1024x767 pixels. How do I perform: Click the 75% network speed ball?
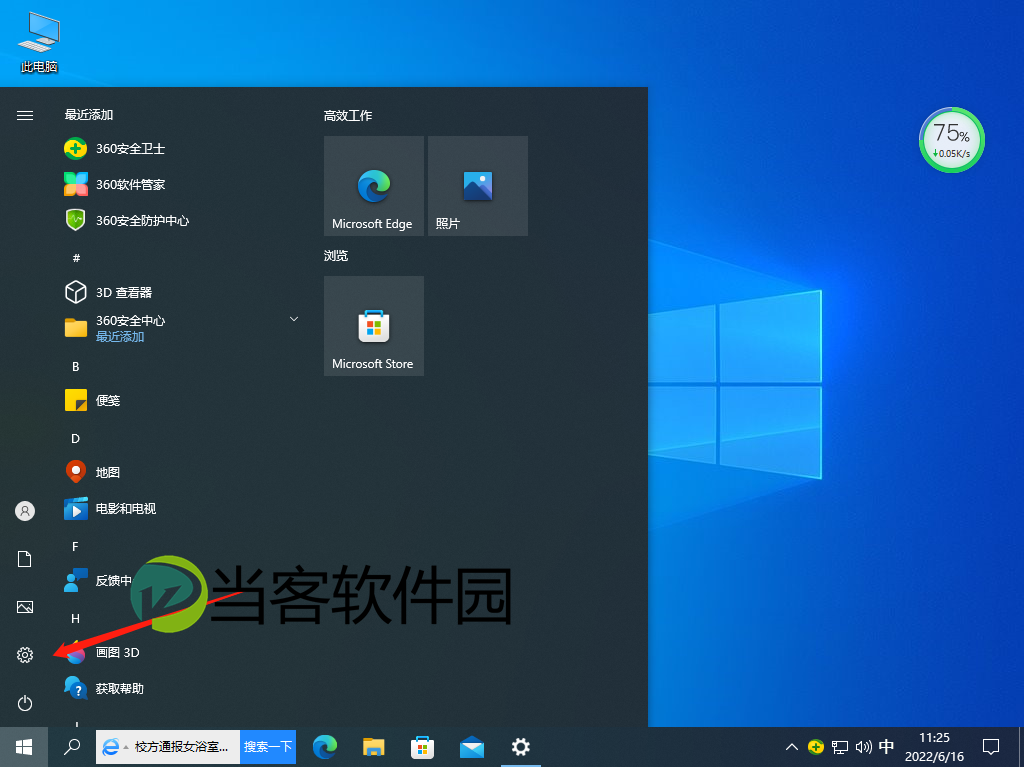pyautogui.click(x=951, y=140)
